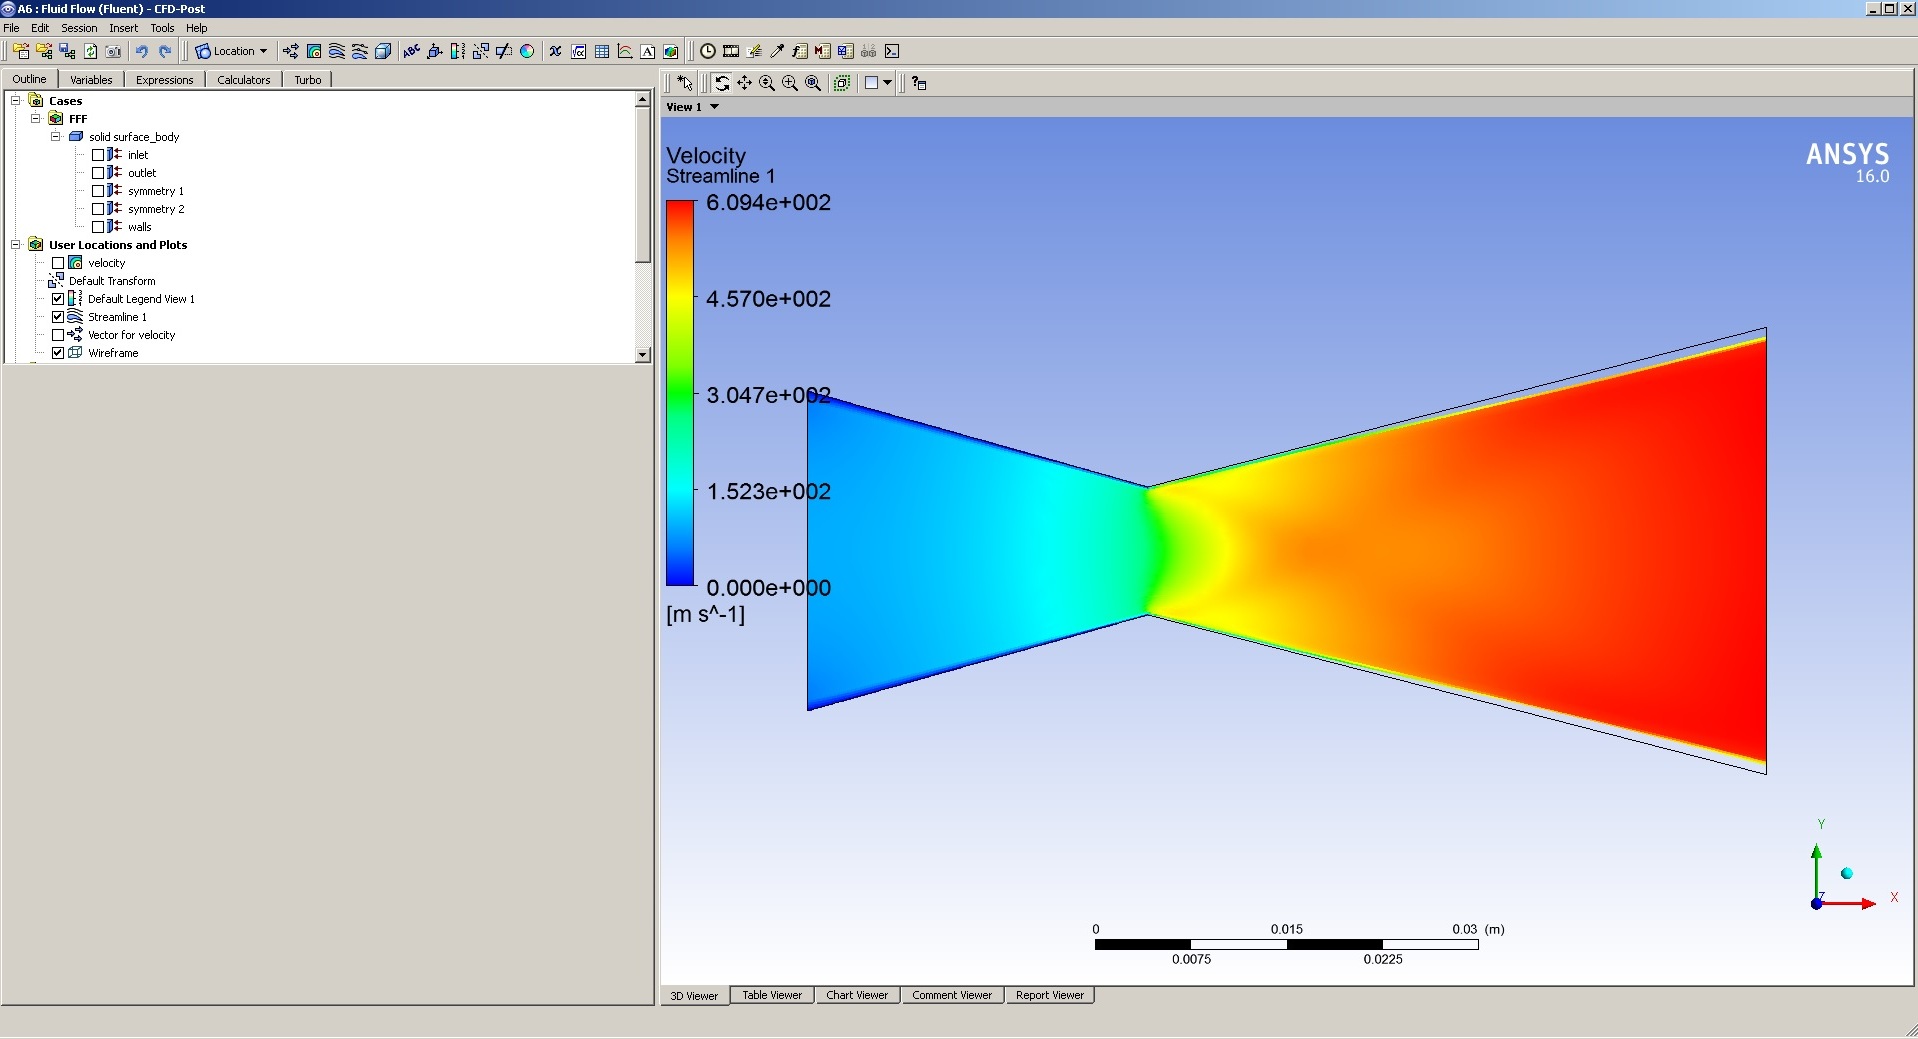Switch to the Expressions tab
This screenshot has width=1918, height=1039.
(164, 80)
